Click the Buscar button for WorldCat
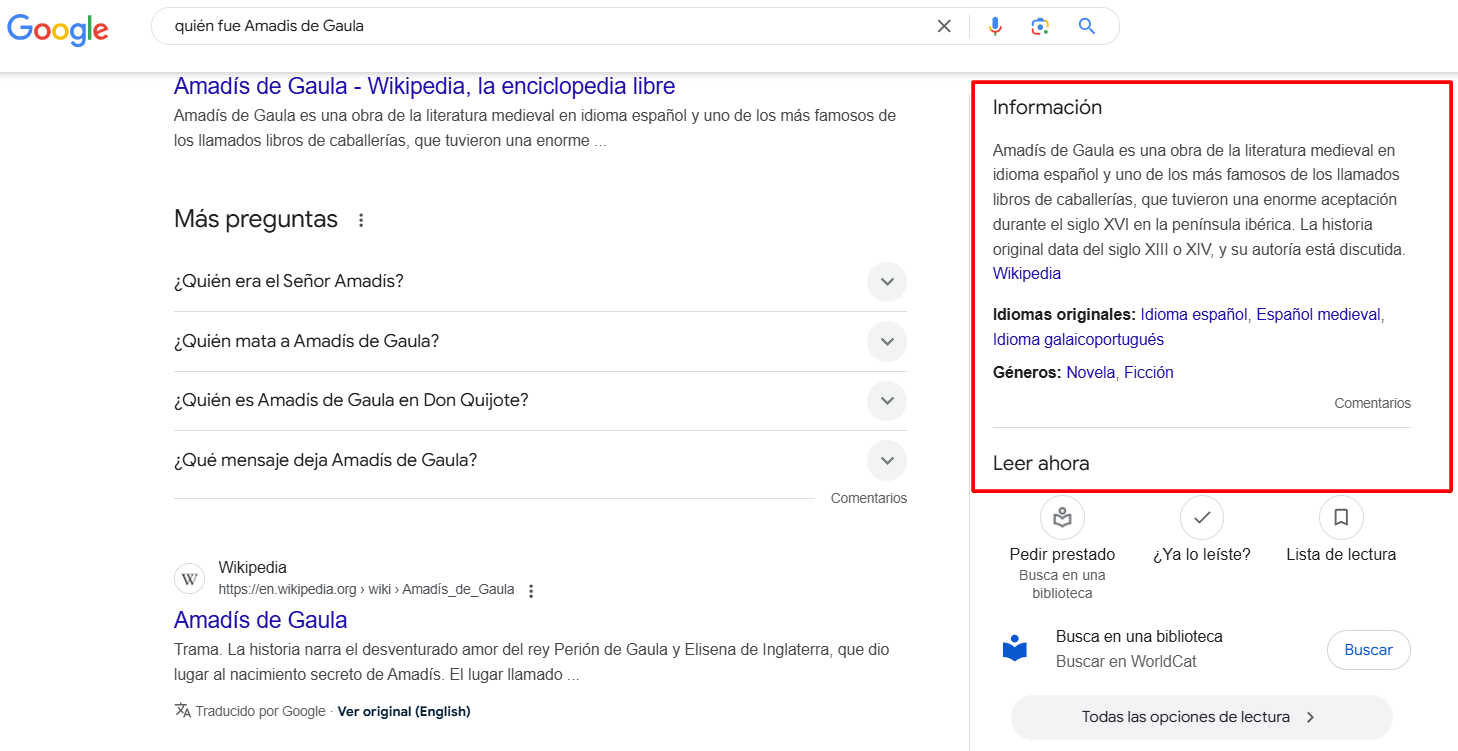 click(x=1367, y=650)
